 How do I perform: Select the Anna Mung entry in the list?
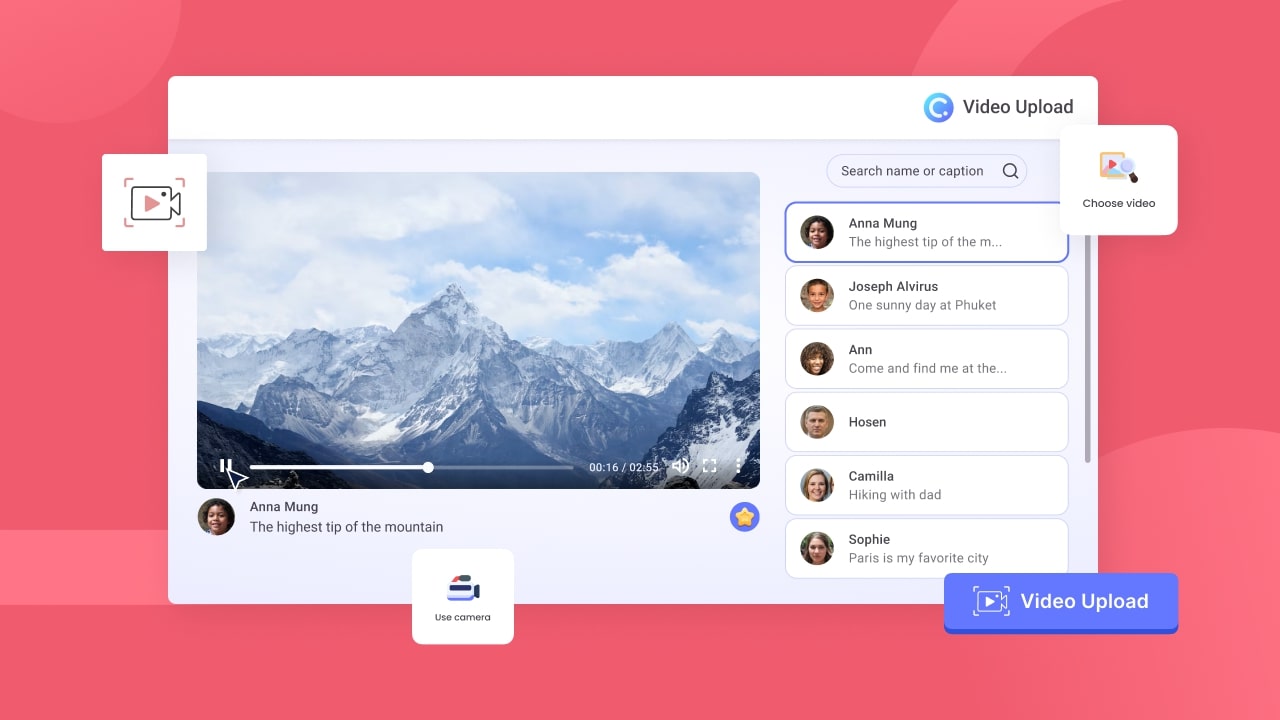tap(926, 232)
